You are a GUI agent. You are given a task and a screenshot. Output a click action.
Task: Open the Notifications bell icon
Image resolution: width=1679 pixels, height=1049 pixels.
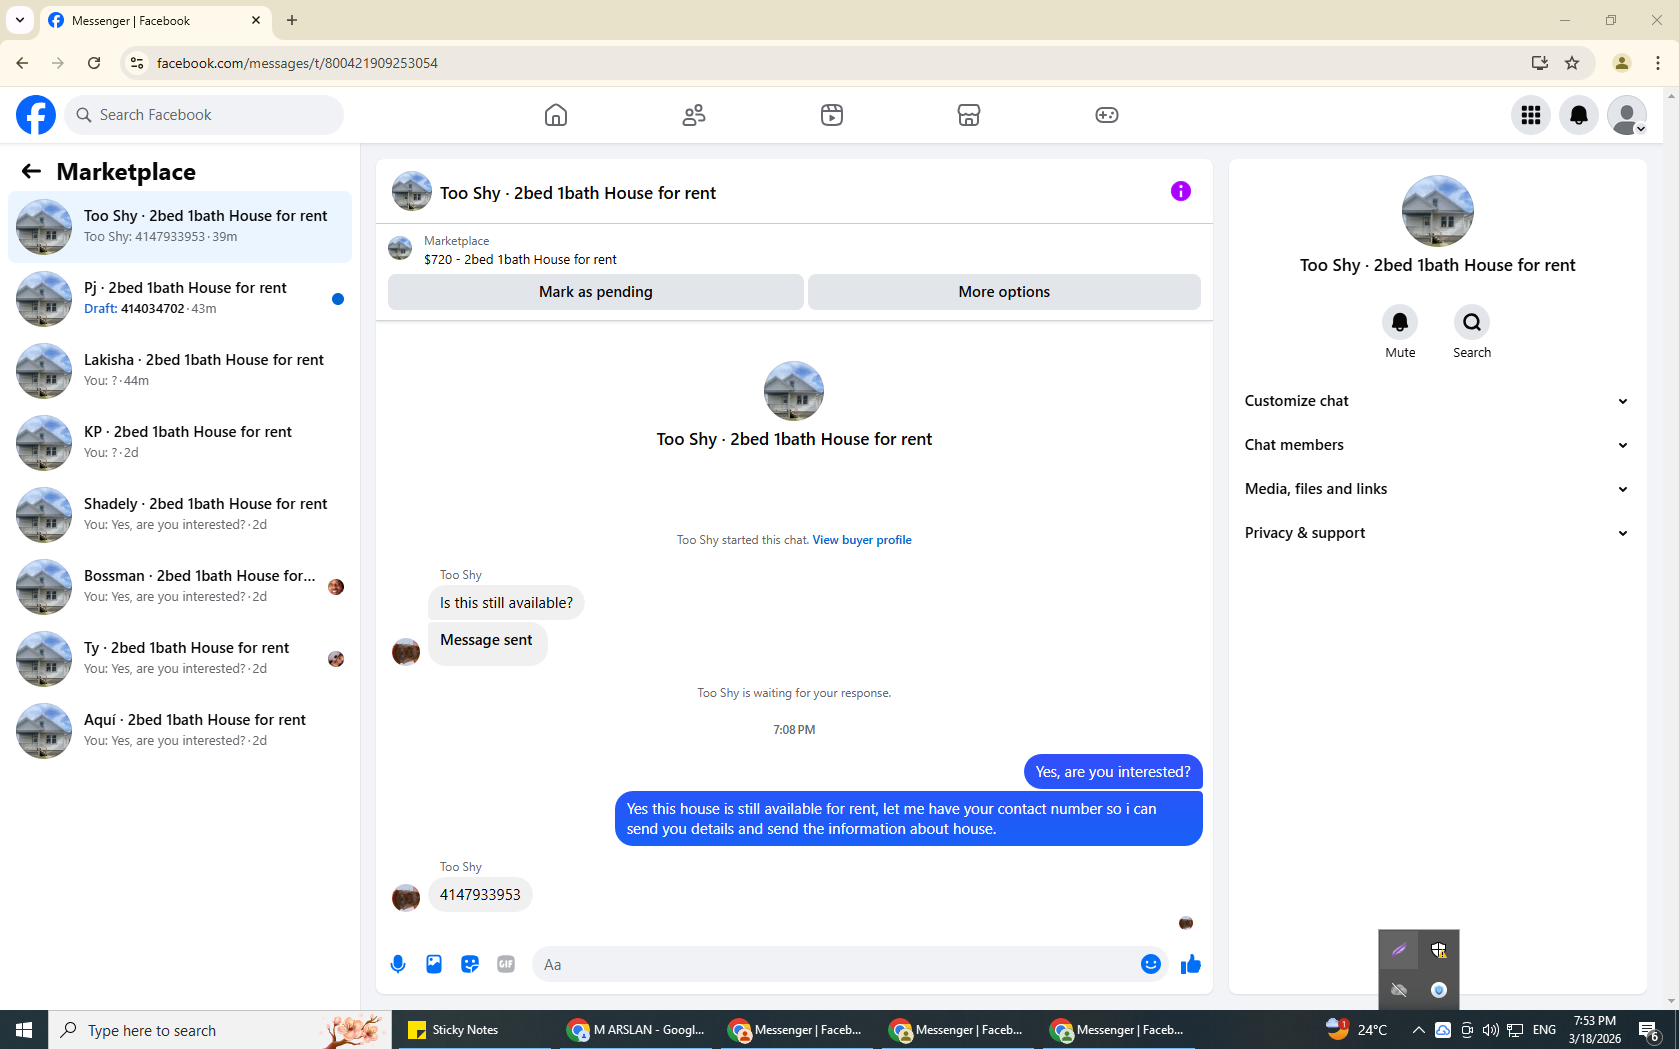click(x=1579, y=115)
